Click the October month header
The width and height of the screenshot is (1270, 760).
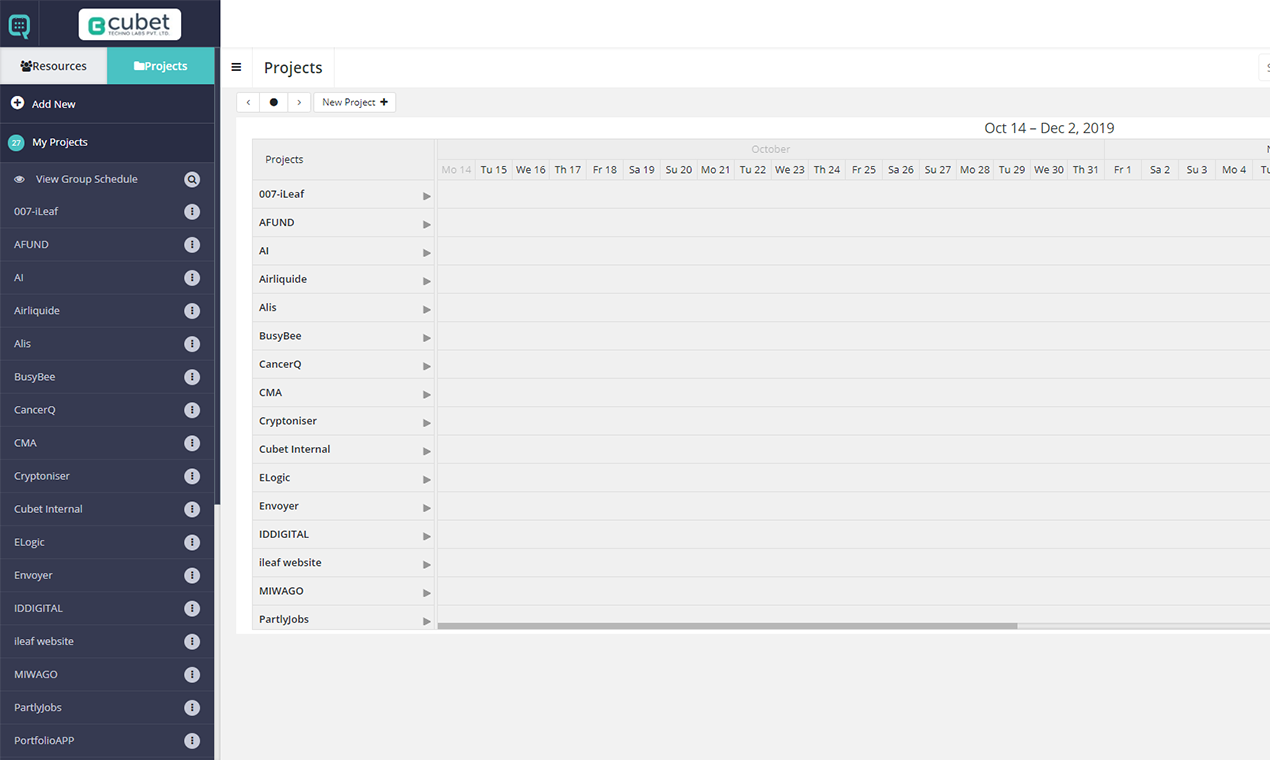tap(771, 149)
